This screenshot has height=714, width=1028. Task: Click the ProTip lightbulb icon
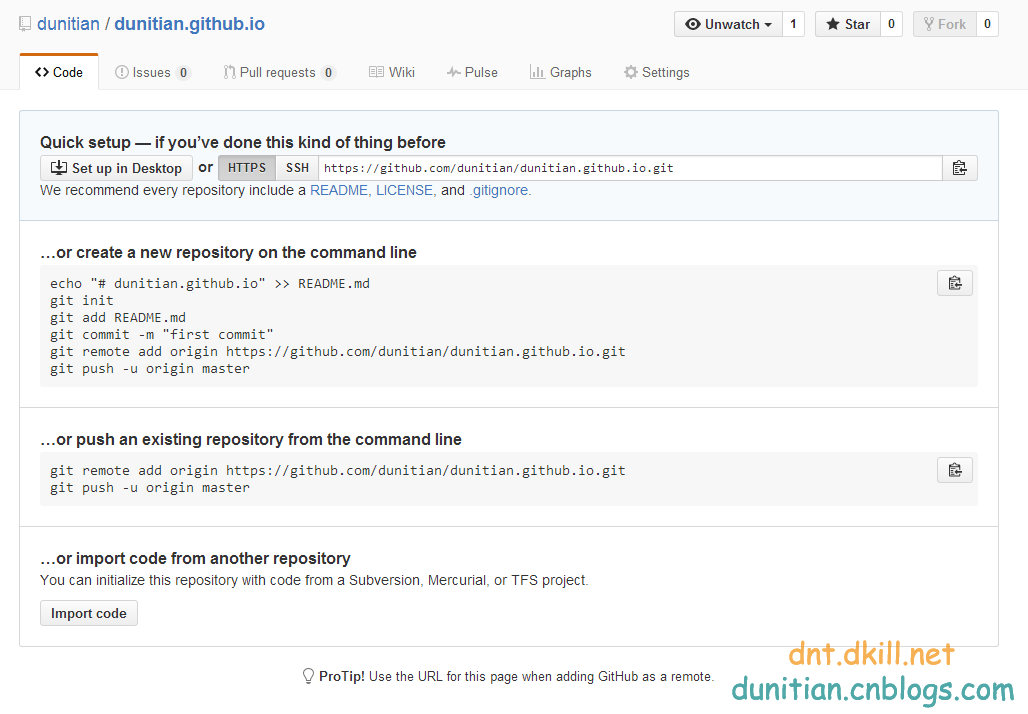pos(308,676)
